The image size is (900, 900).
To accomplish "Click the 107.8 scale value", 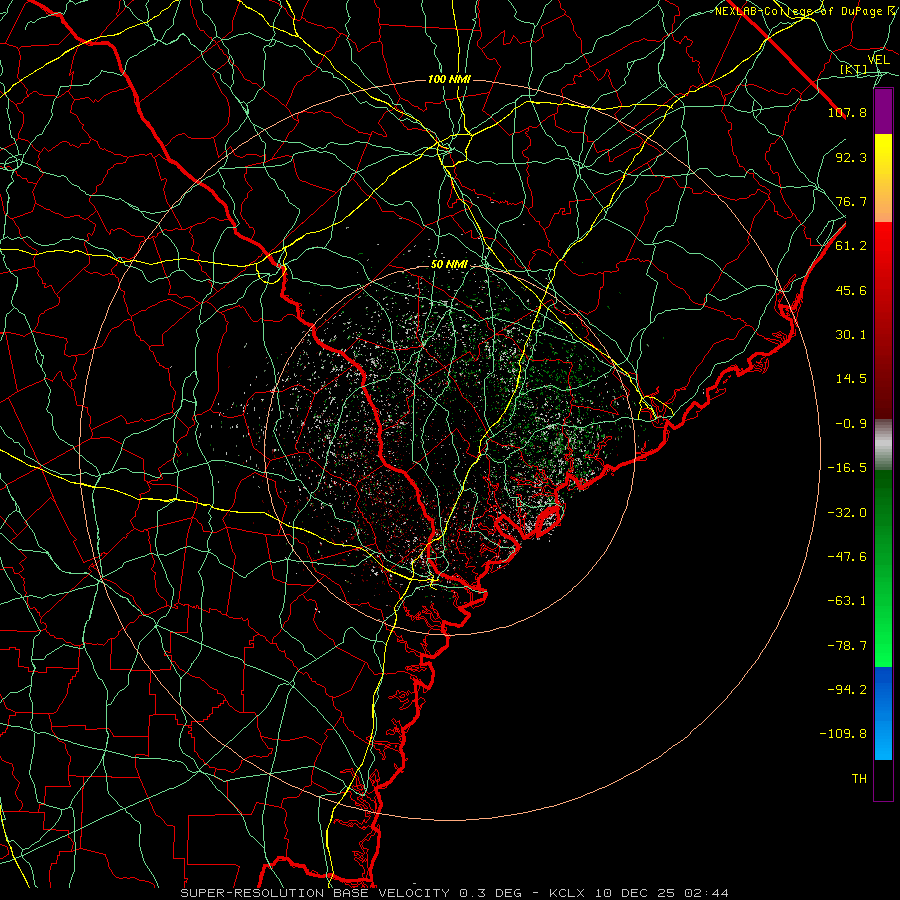I will pos(847,112).
